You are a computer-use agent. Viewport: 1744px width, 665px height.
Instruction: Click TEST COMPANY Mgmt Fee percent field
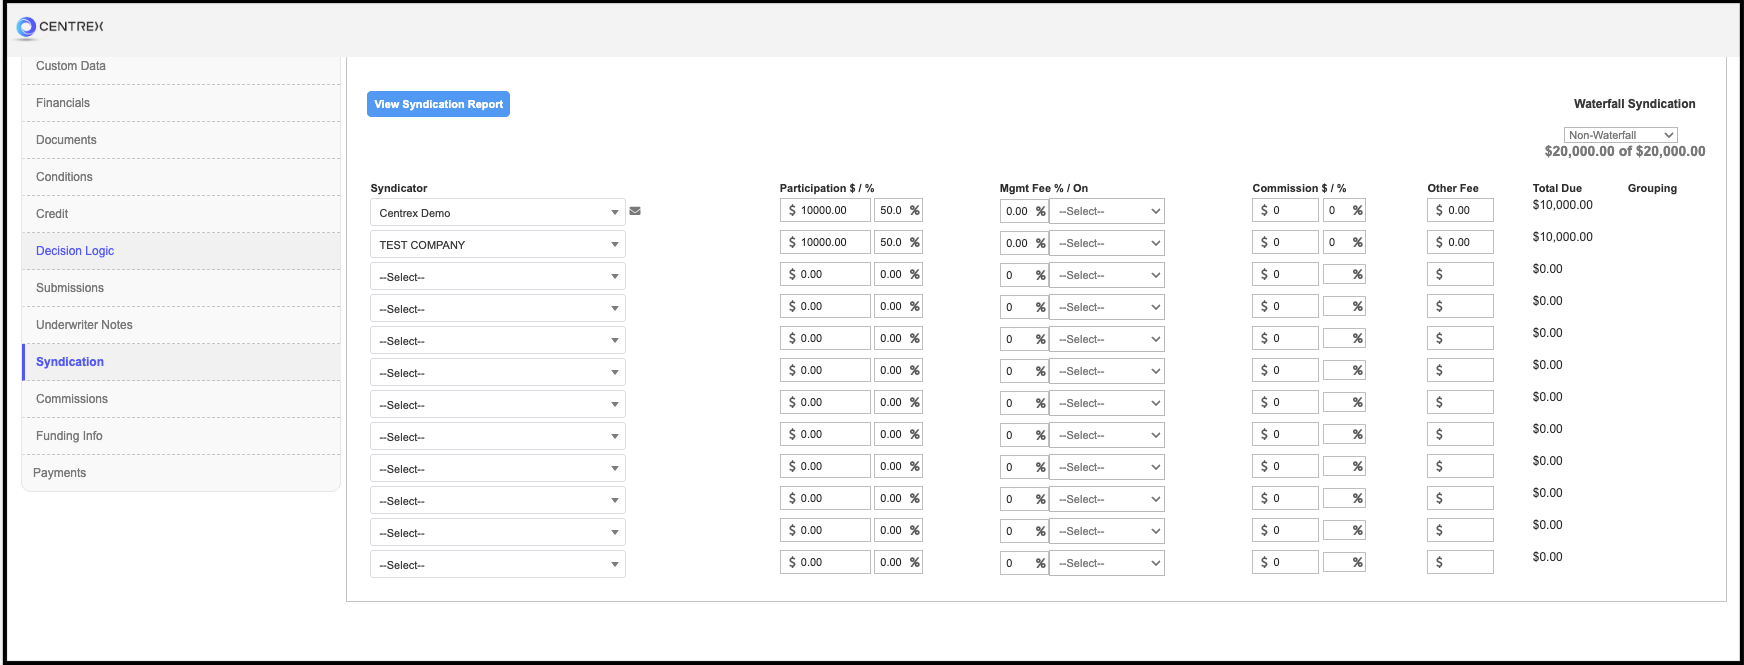click(1024, 243)
